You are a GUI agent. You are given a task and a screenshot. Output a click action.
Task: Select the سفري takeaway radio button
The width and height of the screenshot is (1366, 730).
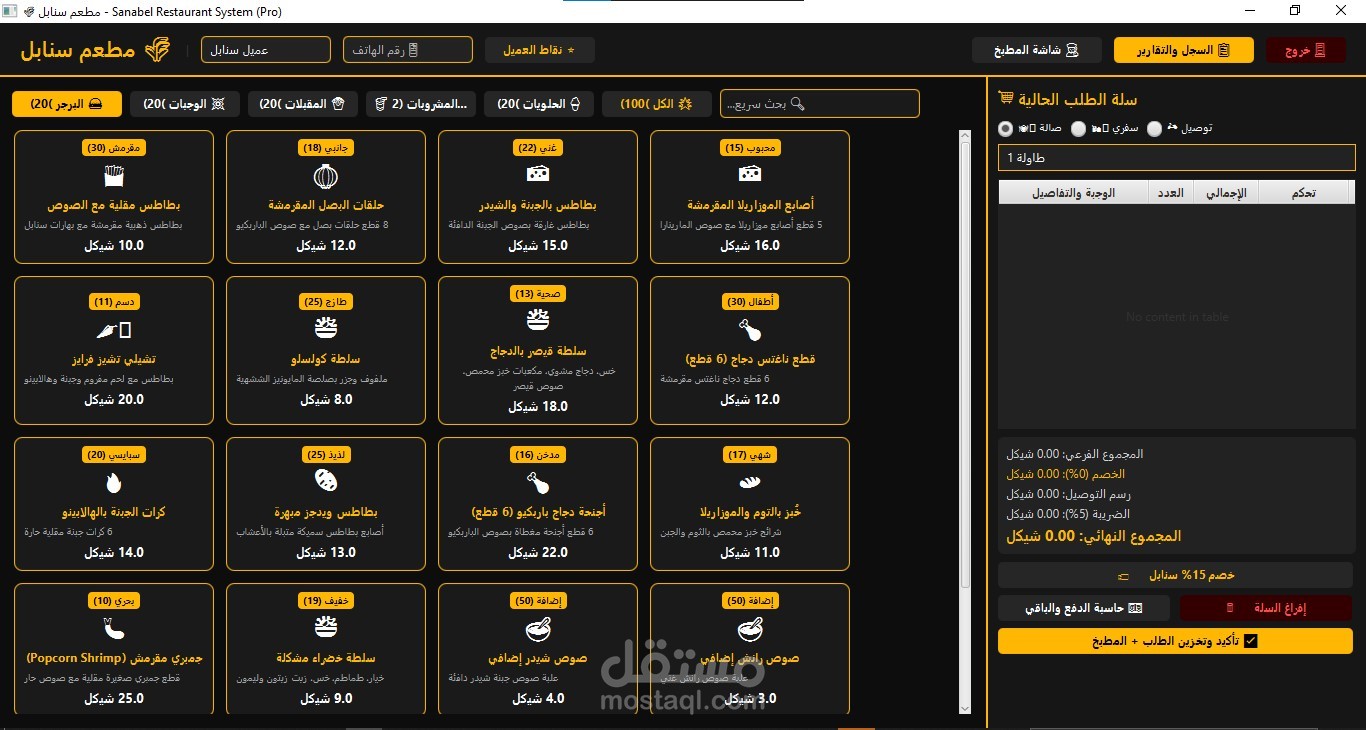[x=1078, y=128]
